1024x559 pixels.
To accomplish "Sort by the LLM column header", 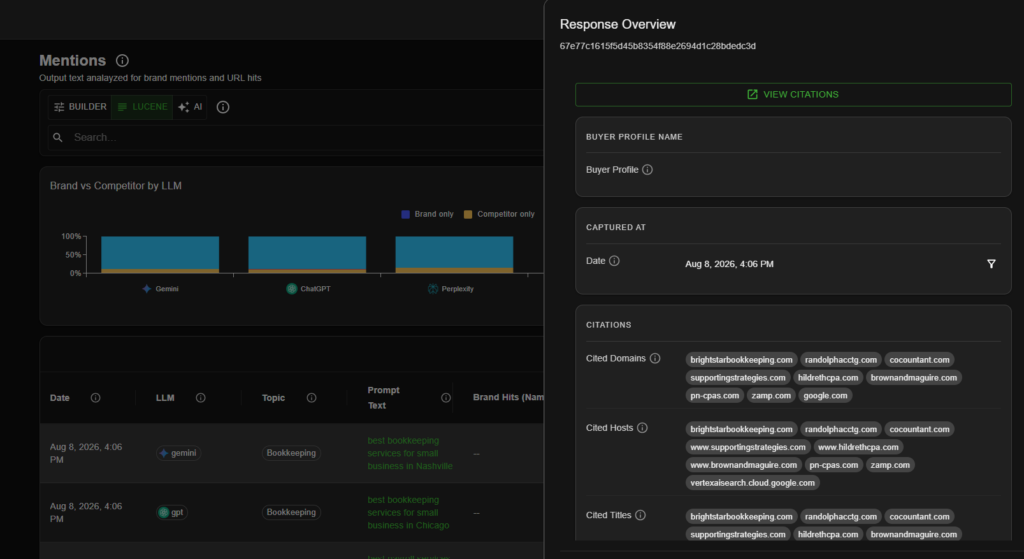I will pos(165,398).
